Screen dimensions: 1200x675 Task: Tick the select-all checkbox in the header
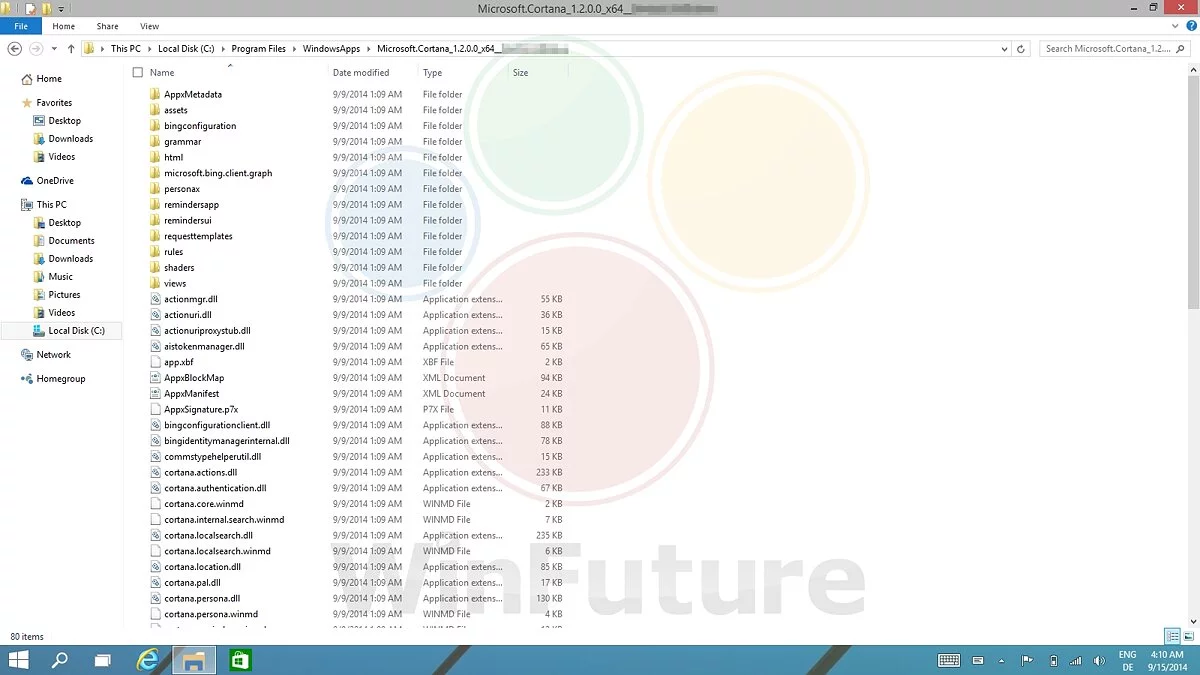click(x=138, y=72)
